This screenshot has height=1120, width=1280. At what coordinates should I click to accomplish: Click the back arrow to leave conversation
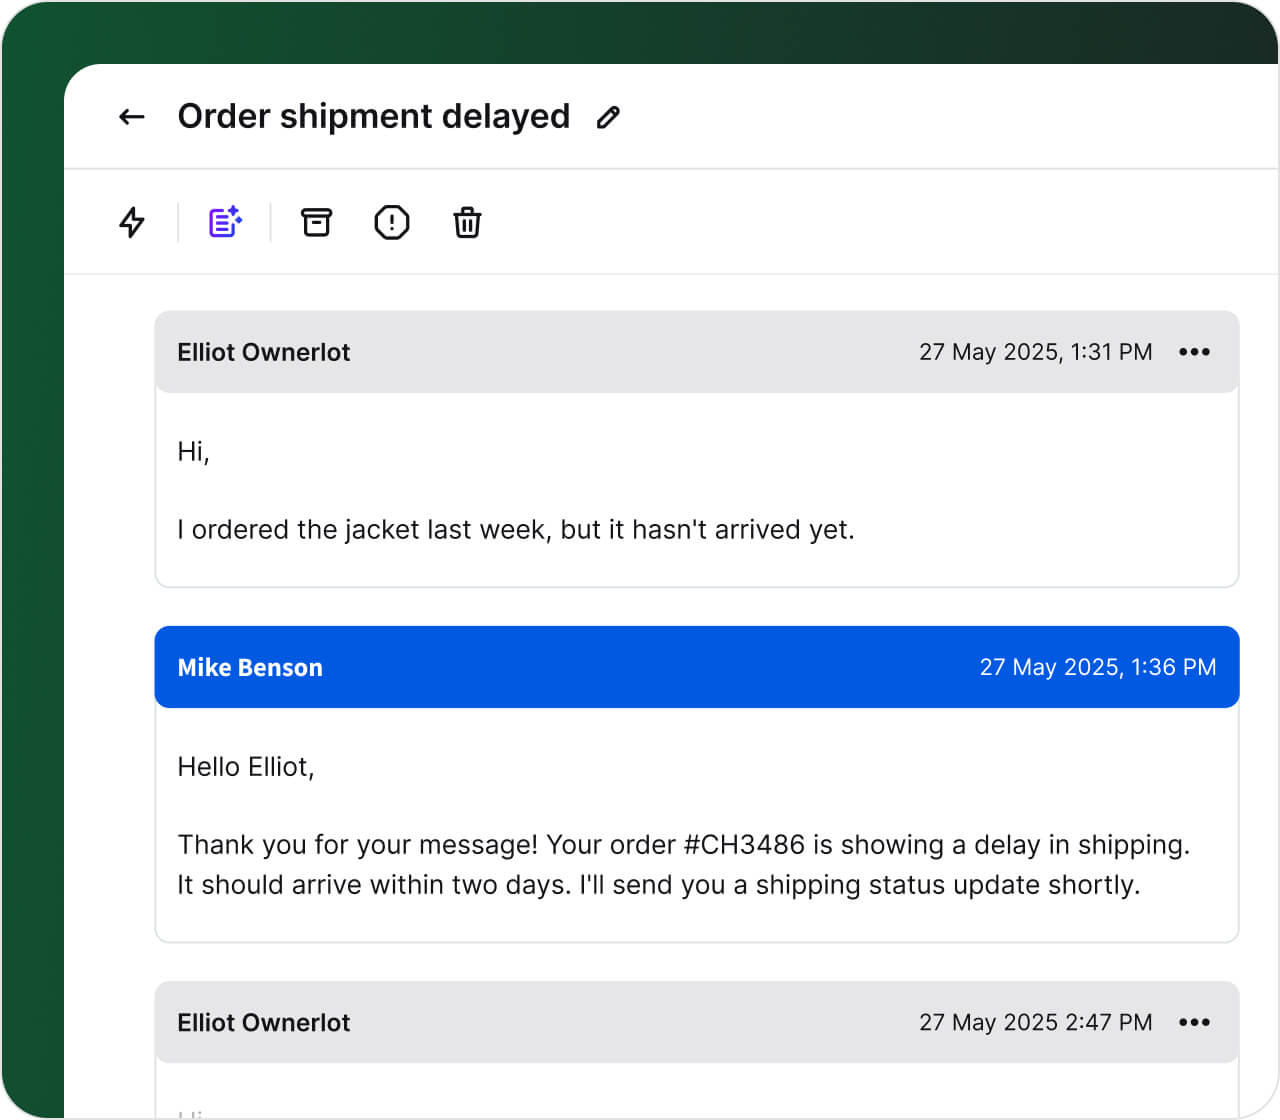(131, 117)
